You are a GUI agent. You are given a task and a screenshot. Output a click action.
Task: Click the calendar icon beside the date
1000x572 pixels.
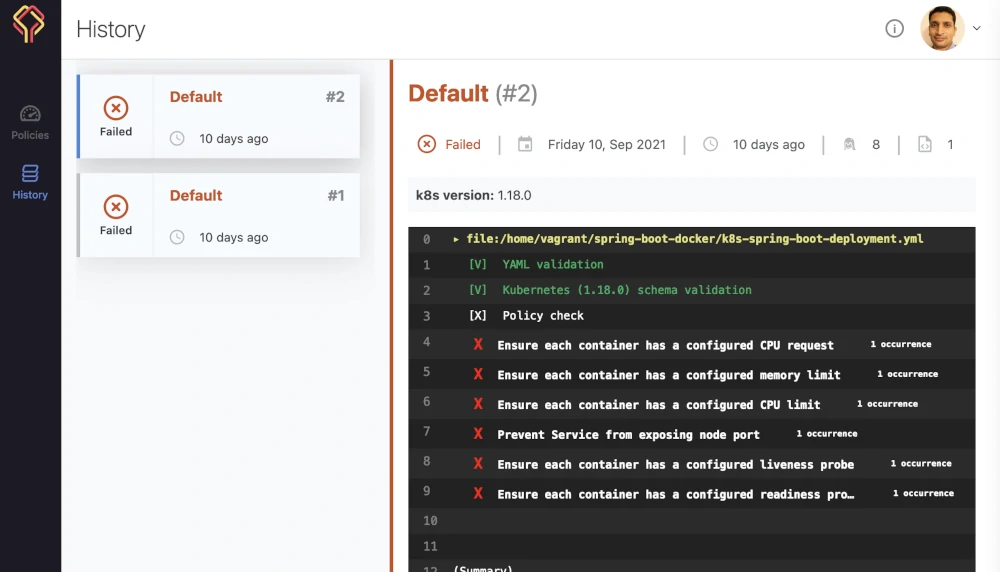pyautogui.click(x=525, y=144)
